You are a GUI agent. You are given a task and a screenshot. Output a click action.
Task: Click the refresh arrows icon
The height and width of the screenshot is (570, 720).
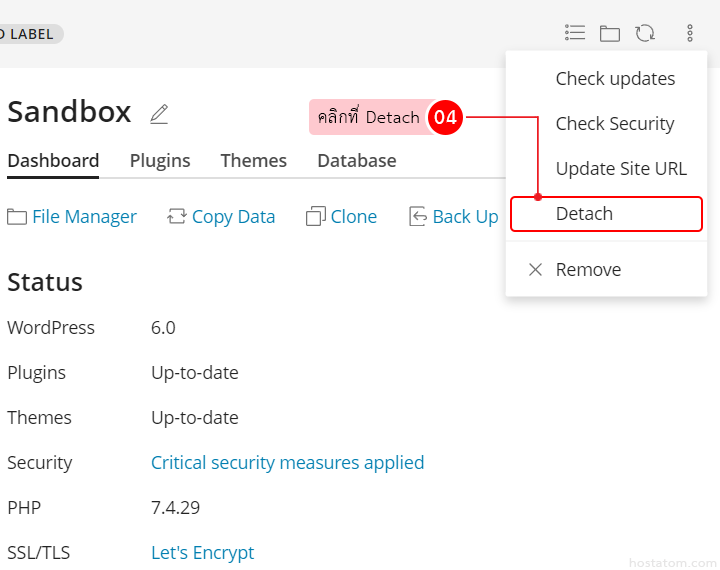pyautogui.click(x=645, y=33)
